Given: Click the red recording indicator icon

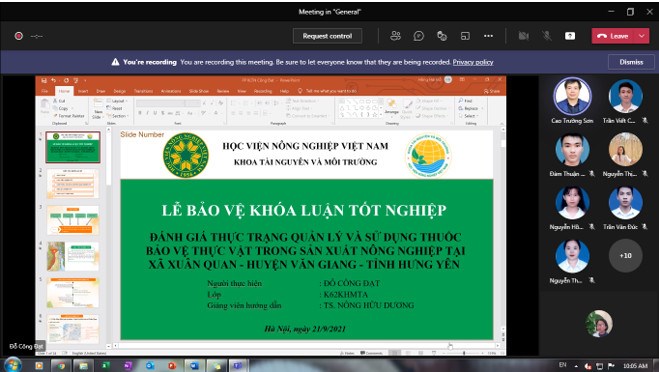Looking at the screenshot, I should (18, 36).
